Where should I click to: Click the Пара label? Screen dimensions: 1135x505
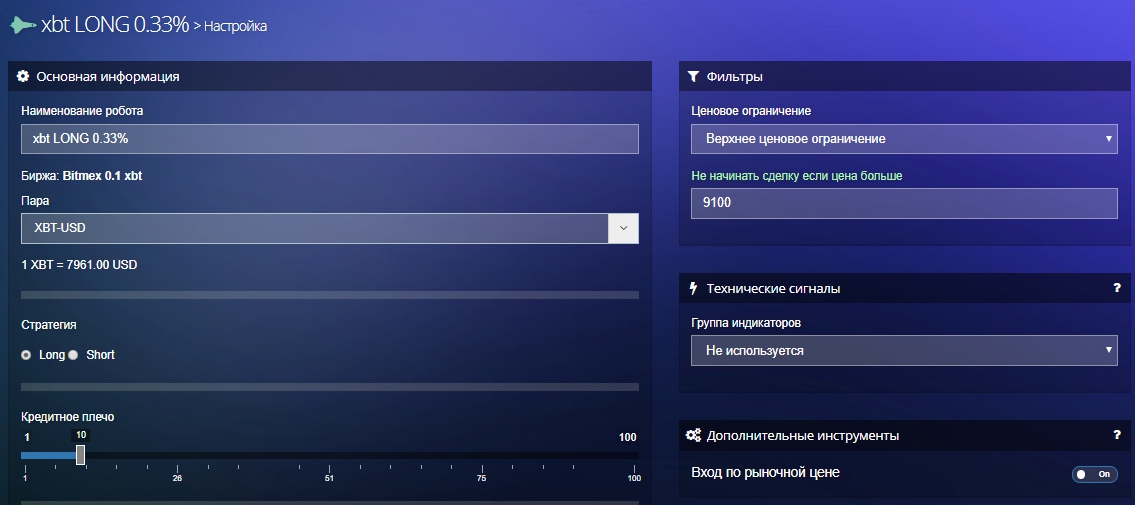[x=35, y=200]
